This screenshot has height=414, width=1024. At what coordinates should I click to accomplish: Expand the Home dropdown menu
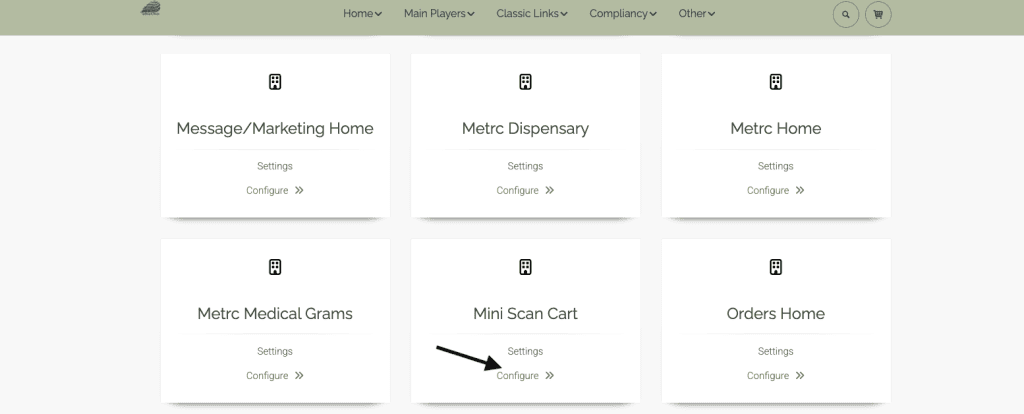tap(362, 14)
